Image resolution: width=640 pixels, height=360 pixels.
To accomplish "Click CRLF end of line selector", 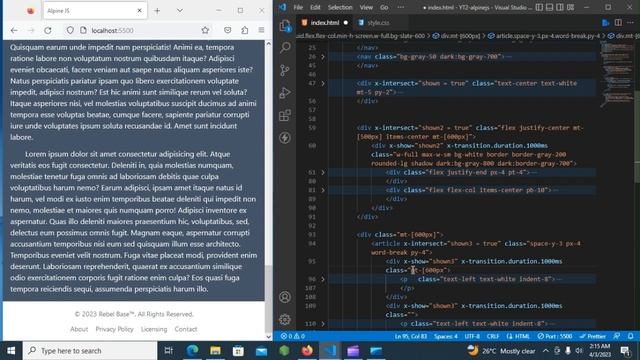I will tap(493, 336).
